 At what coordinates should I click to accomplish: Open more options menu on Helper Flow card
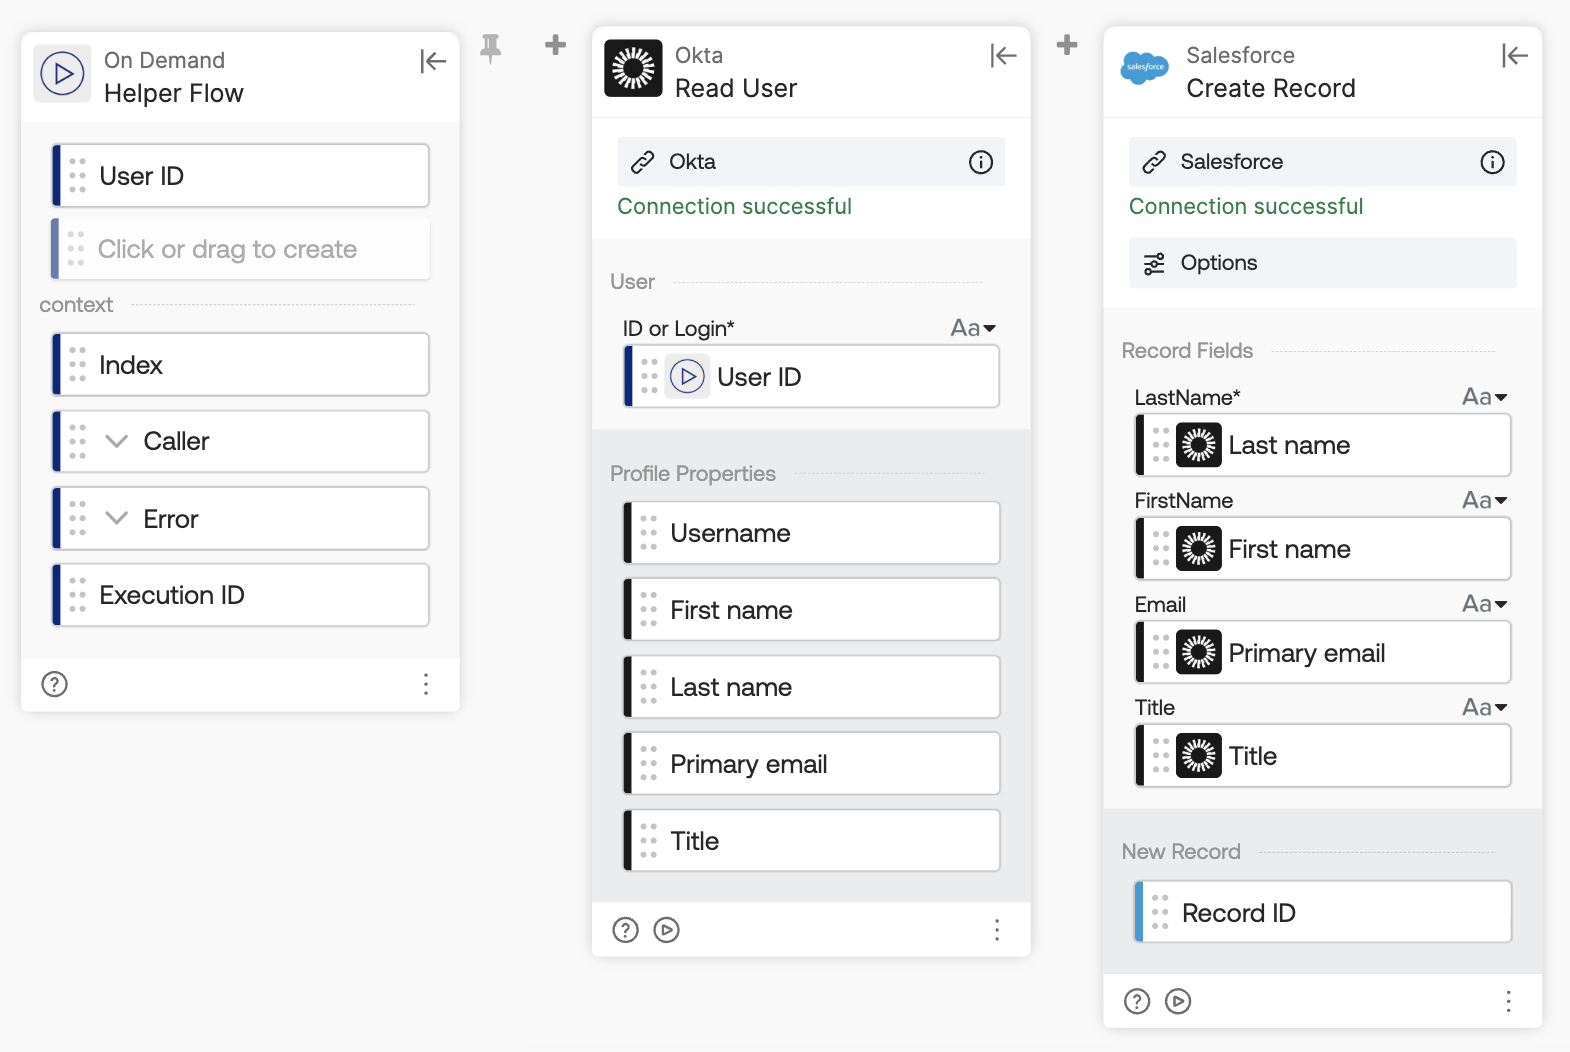point(426,684)
